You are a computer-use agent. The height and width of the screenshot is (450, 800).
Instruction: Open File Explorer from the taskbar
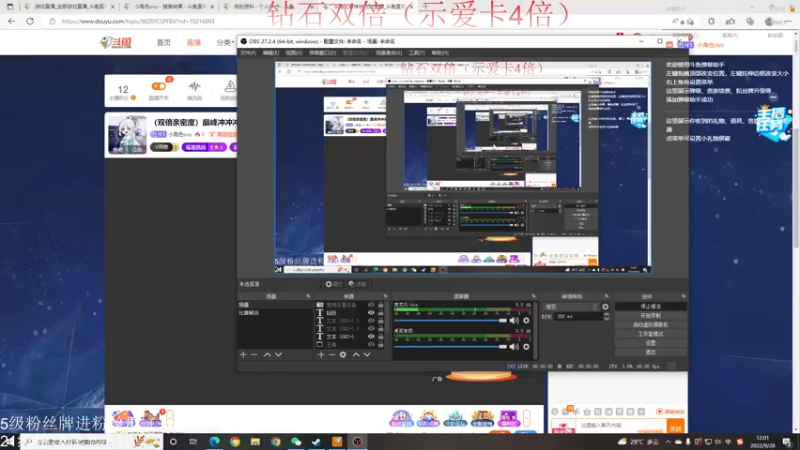[x=255, y=442]
